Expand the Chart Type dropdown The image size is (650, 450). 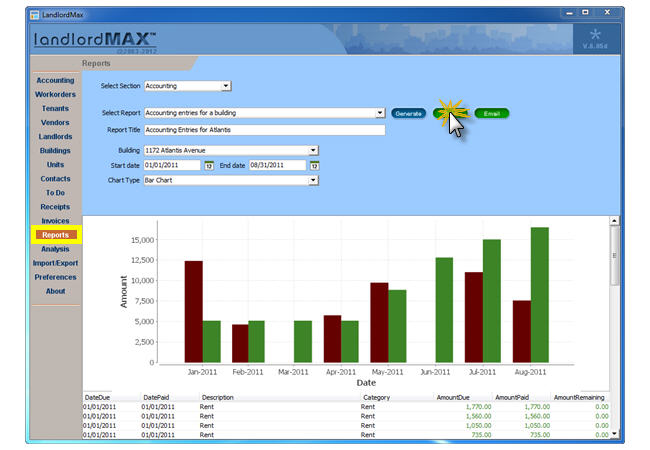[313, 180]
